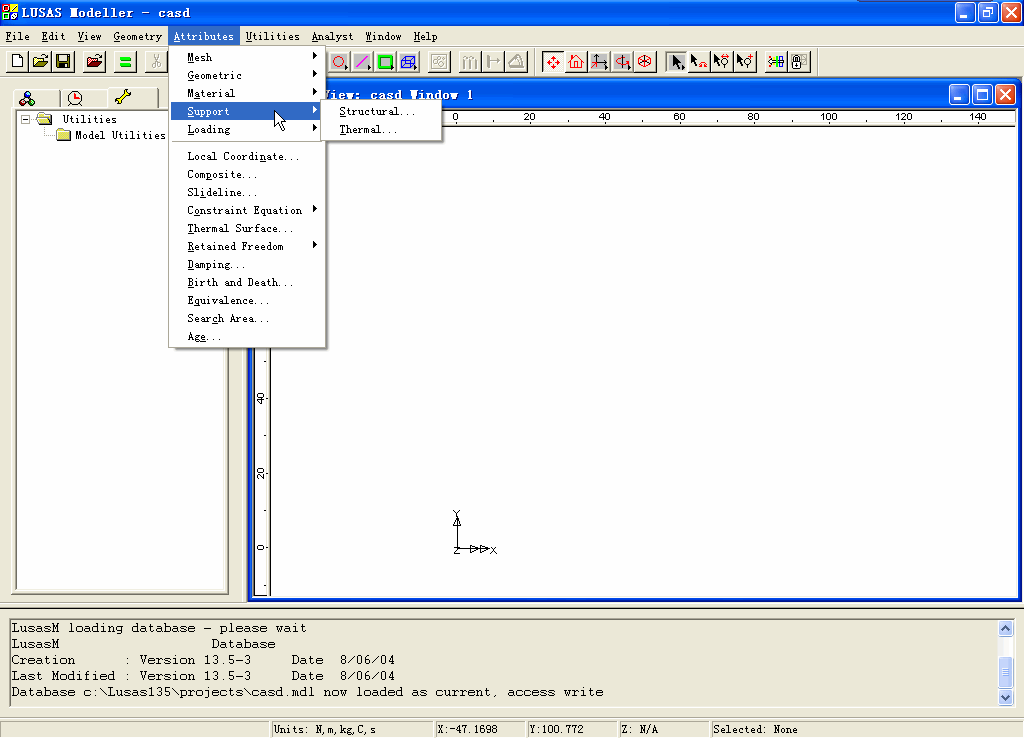
Task: Click the 'Selected: None' status field
Action: coord(866,730)
